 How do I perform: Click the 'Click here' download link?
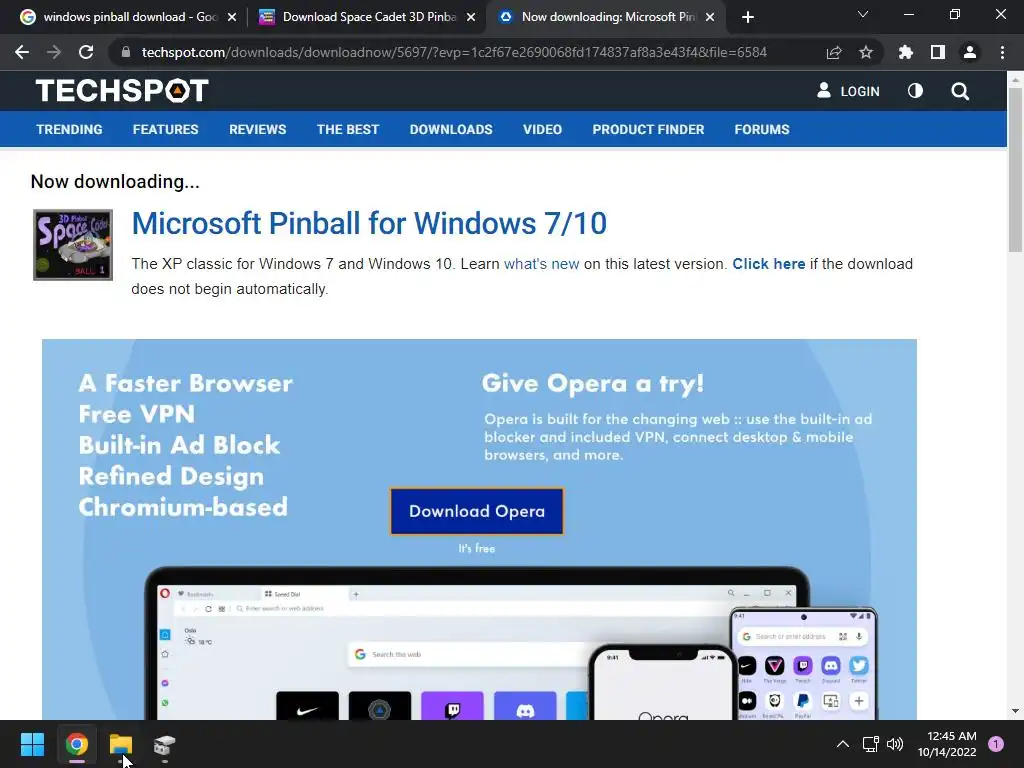769,264
